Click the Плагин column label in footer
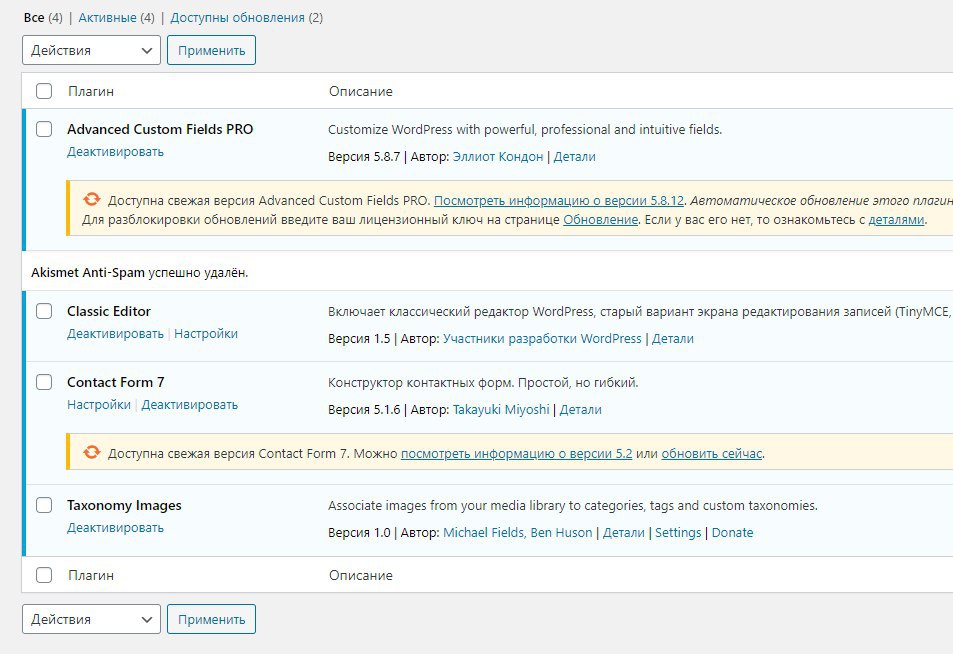Image resolution: width=953 pixels, height=654 pixels. [x=91, y=575]
